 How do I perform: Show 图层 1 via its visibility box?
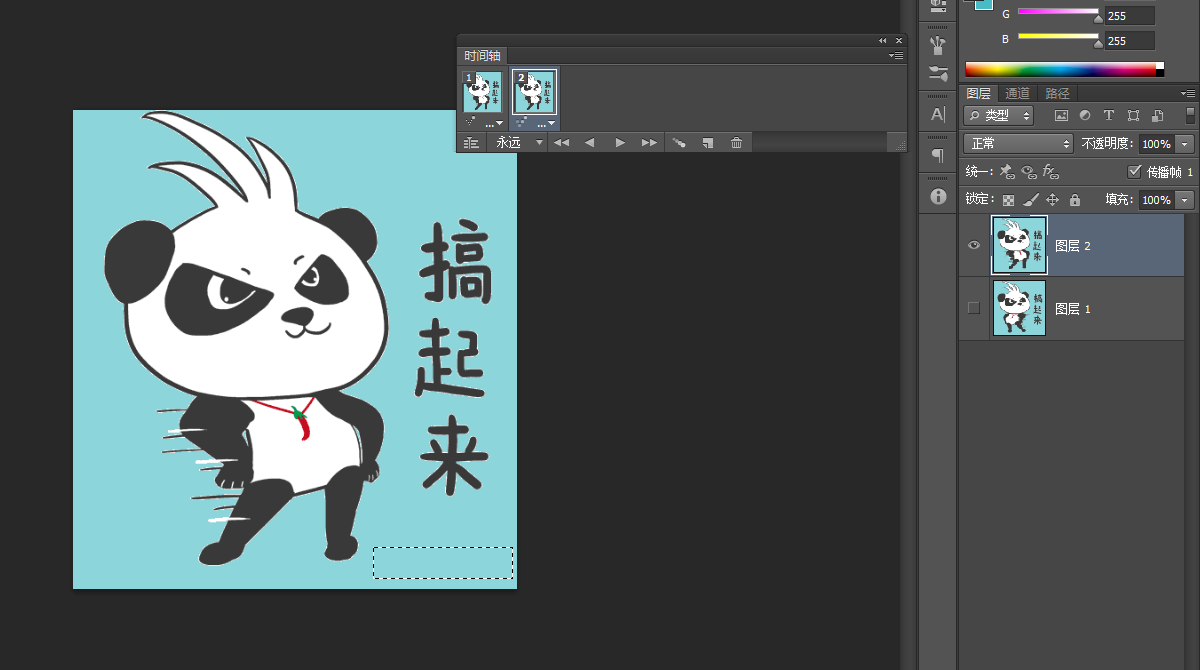tap(974, 308)
